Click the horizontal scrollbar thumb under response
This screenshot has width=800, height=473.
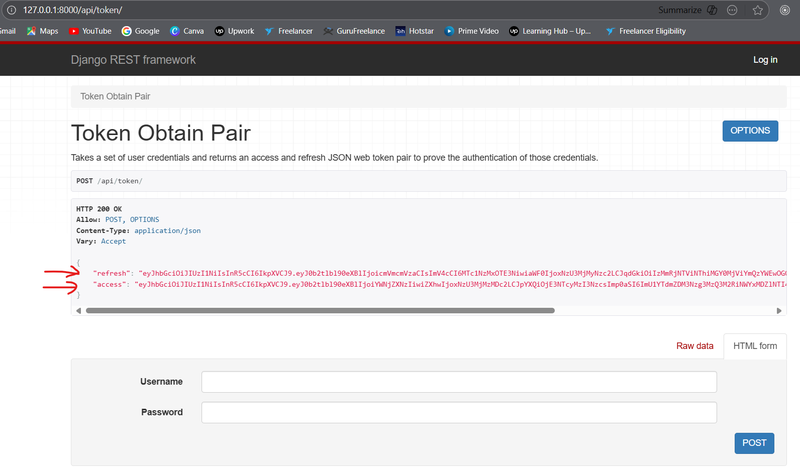click(320, 310)
